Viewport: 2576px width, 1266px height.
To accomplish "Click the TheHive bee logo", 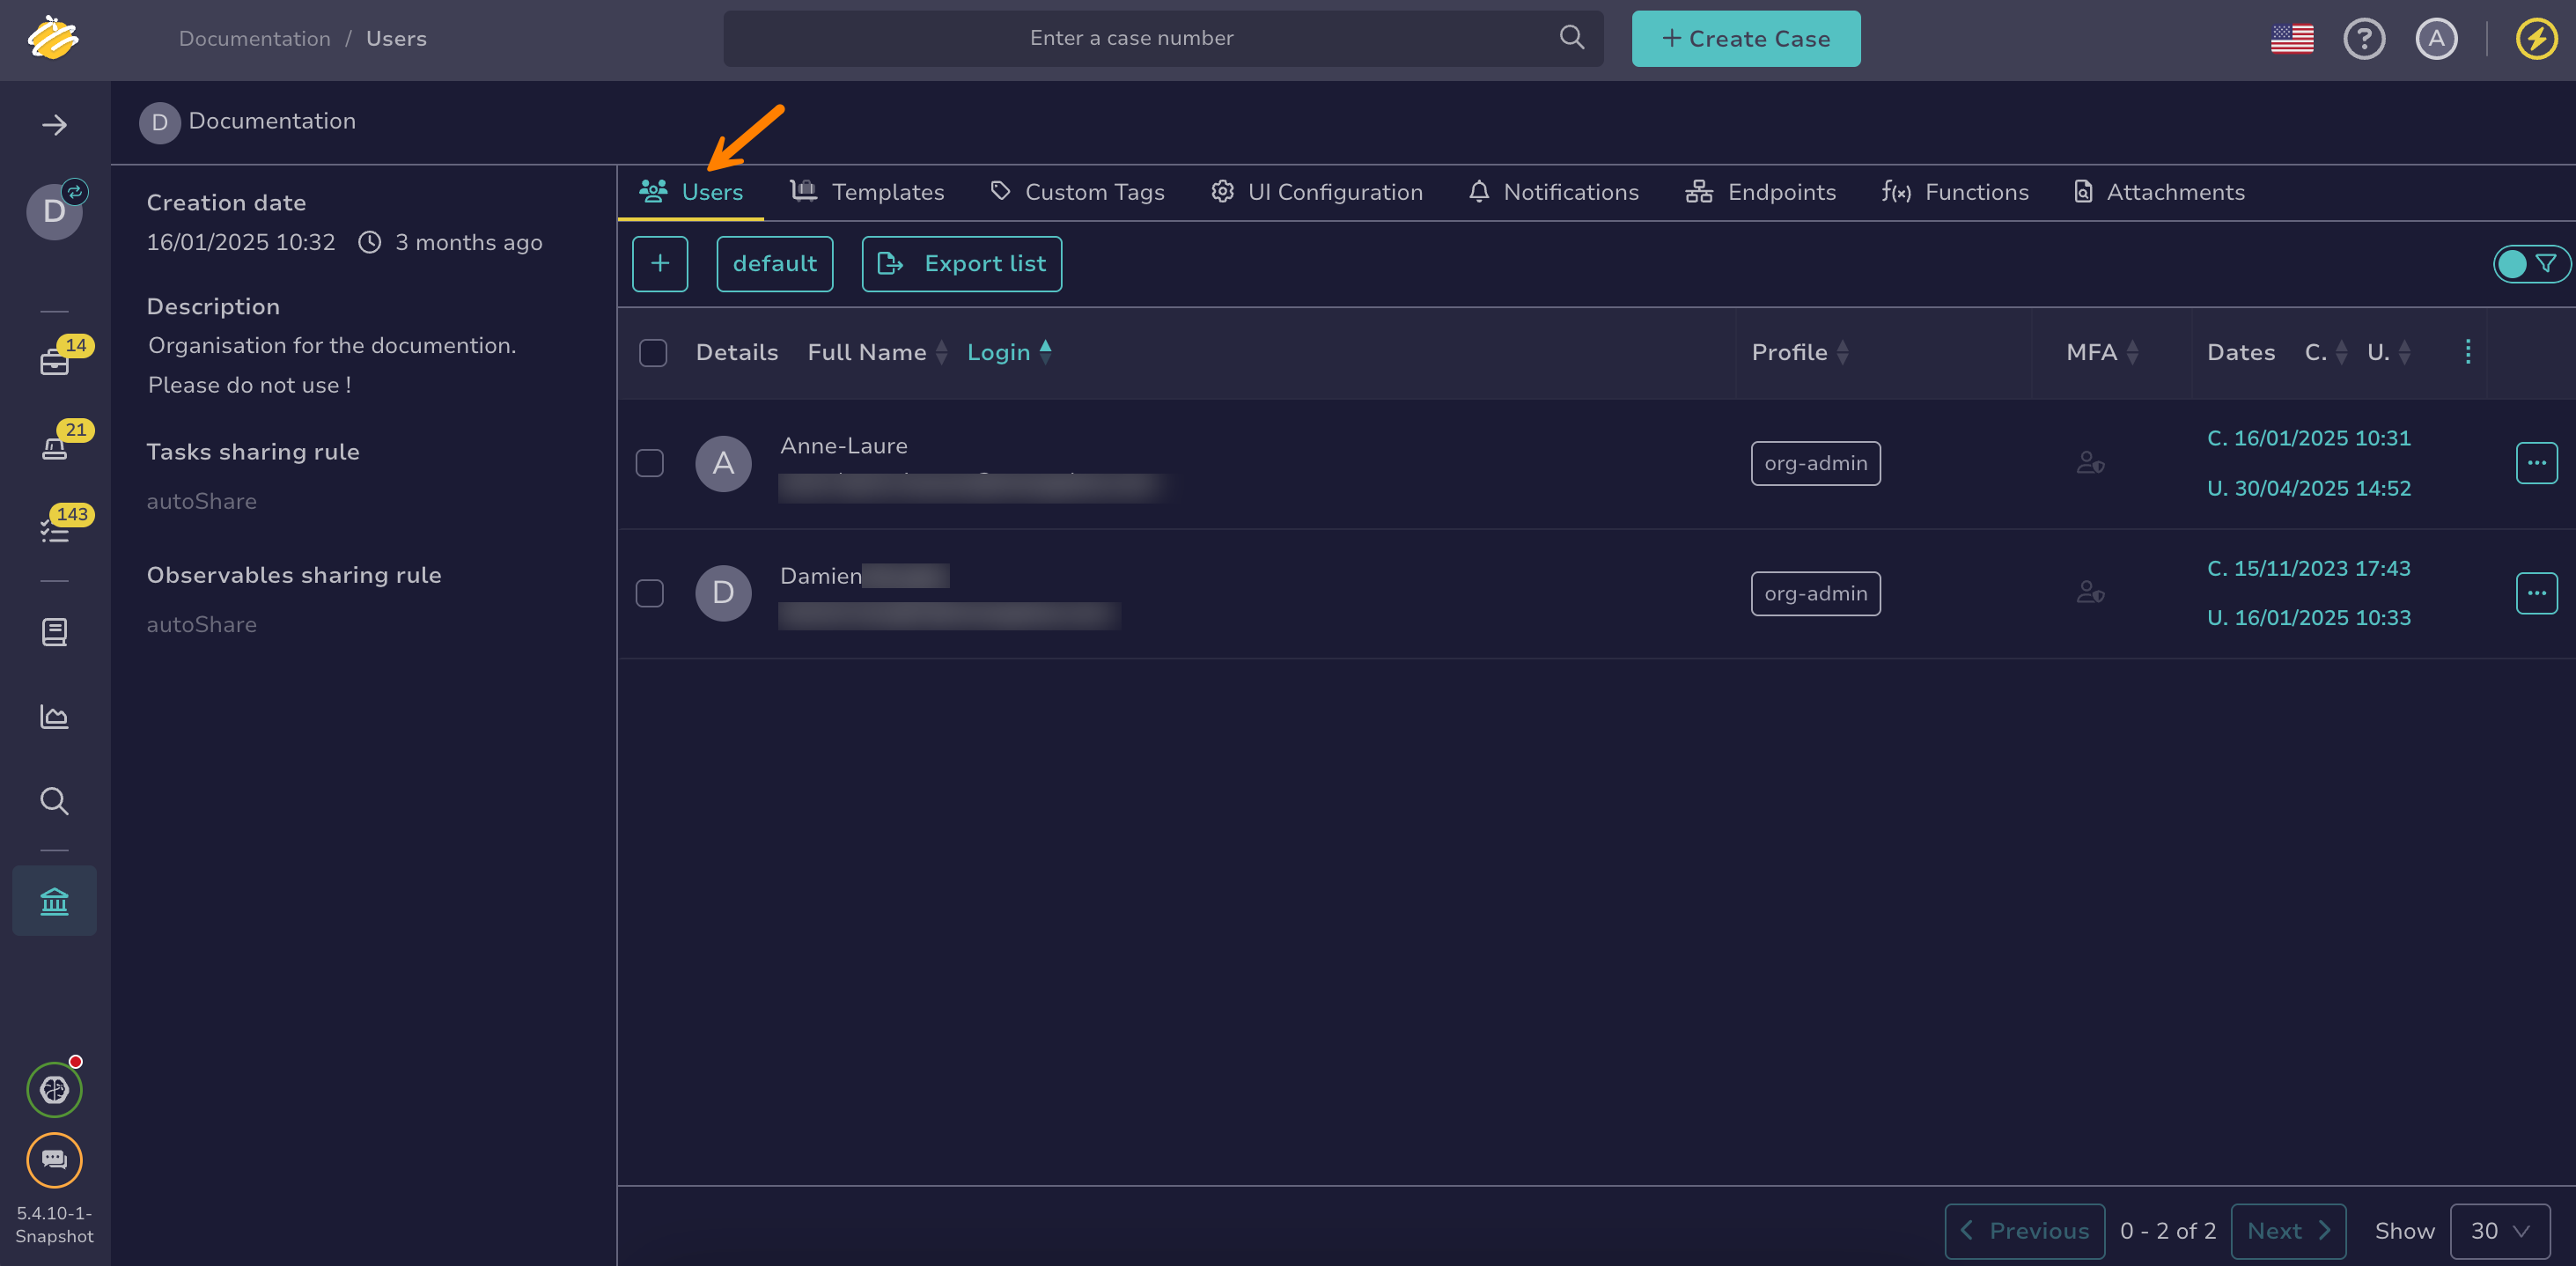I will click(53, 38).
